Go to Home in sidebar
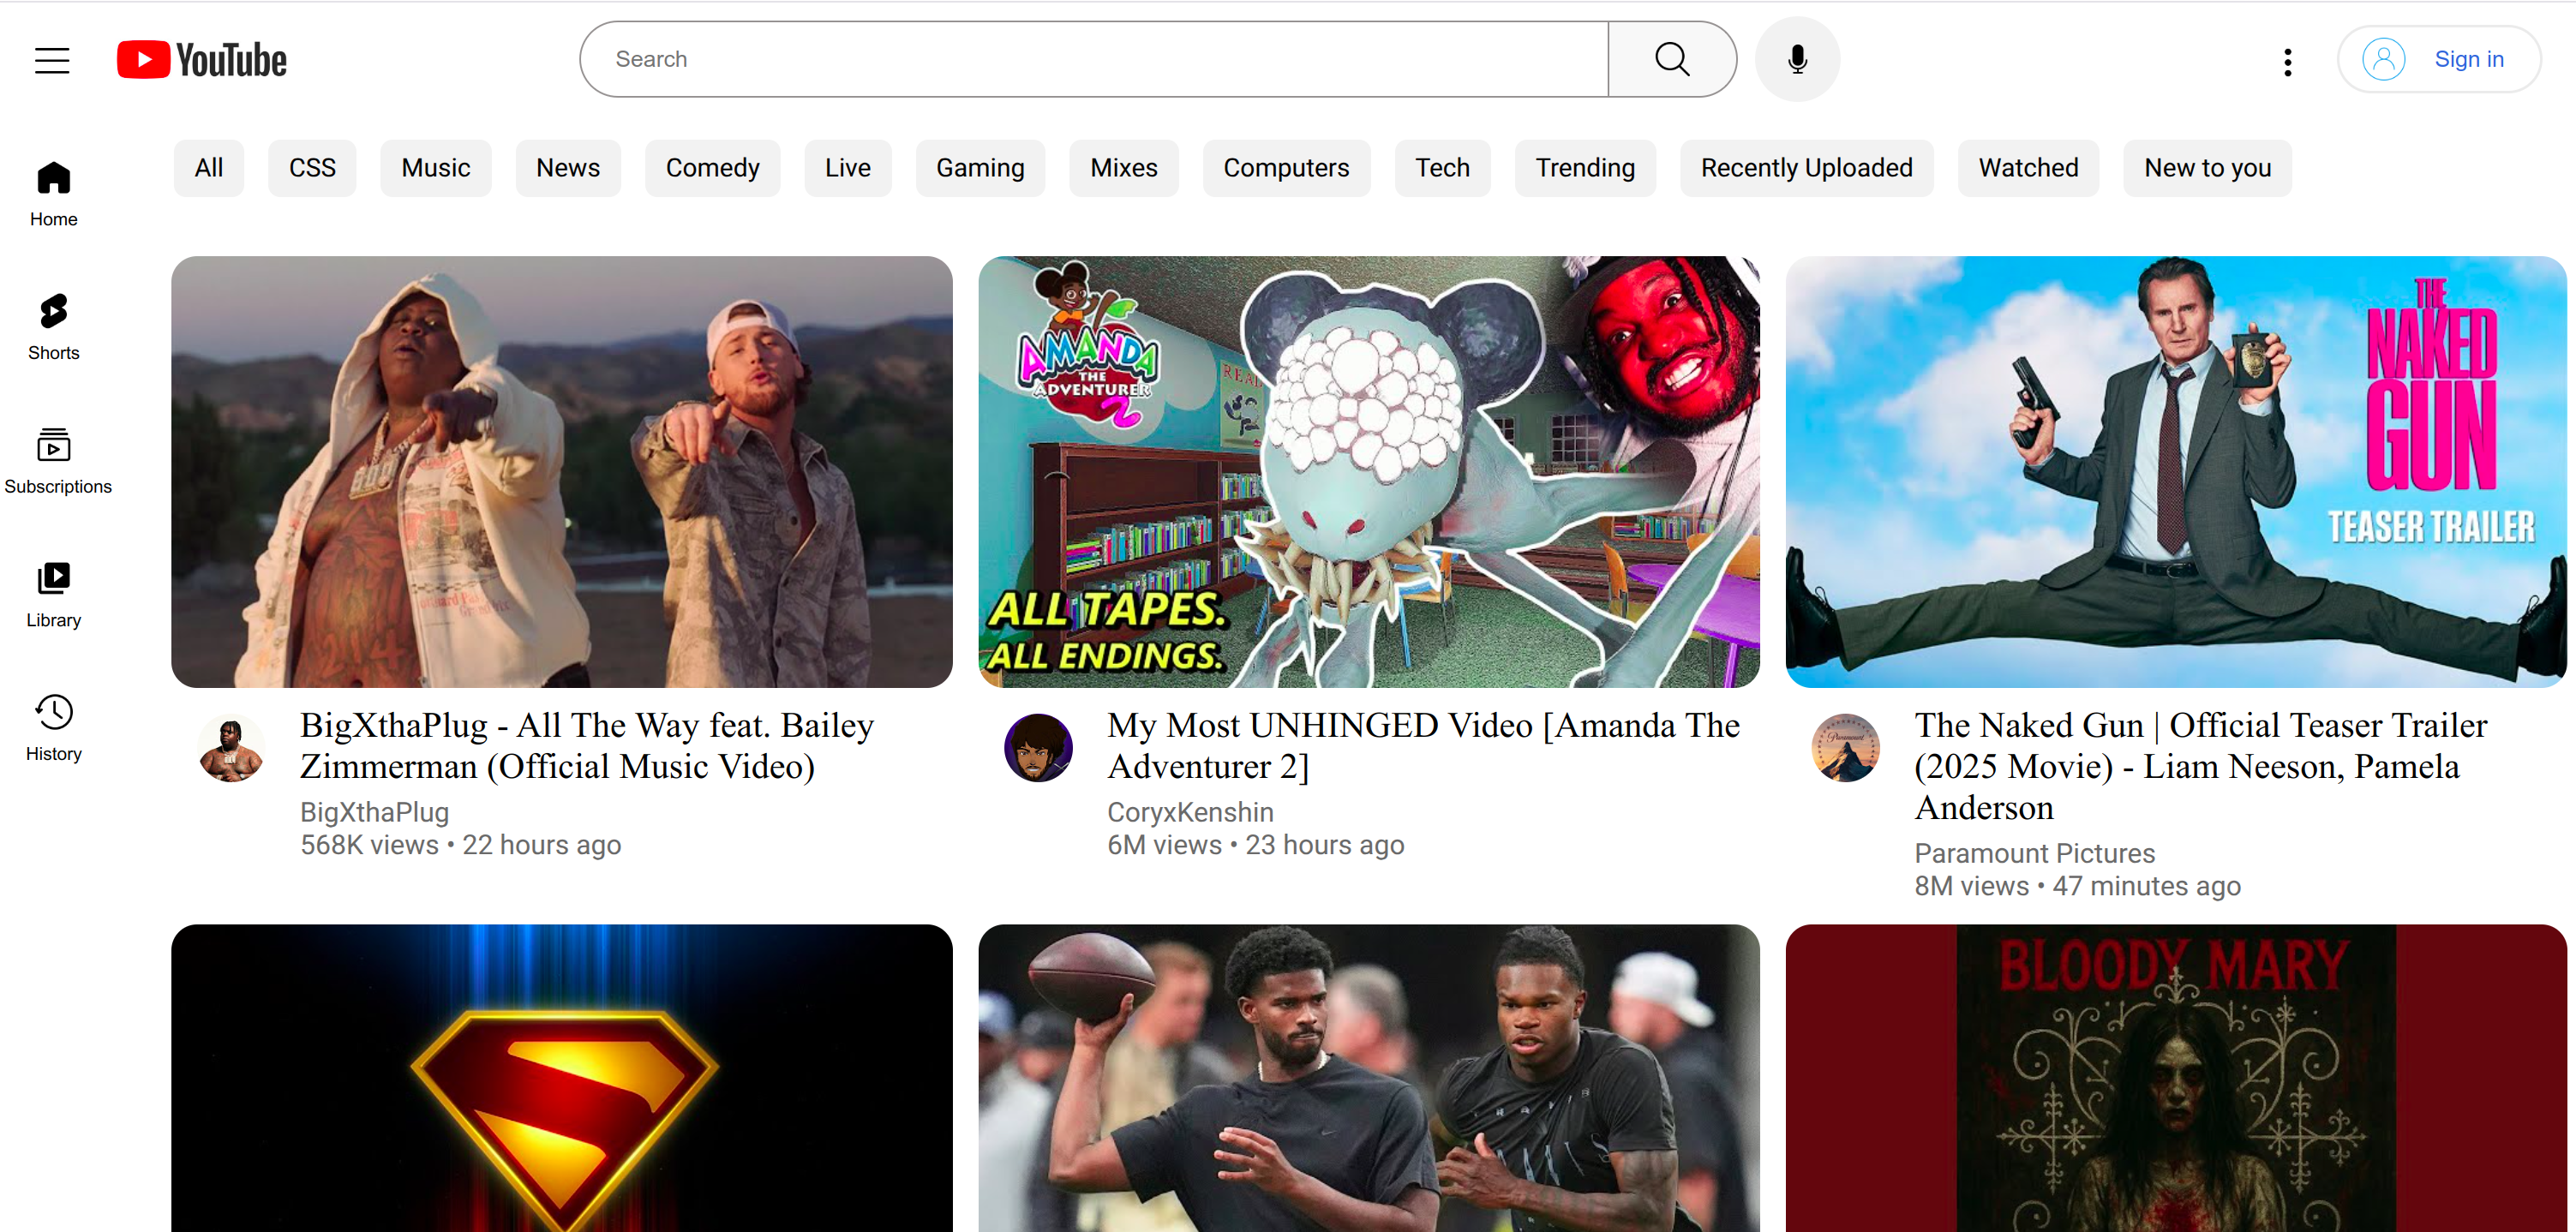2576x1232 pixels. point(54,194)
